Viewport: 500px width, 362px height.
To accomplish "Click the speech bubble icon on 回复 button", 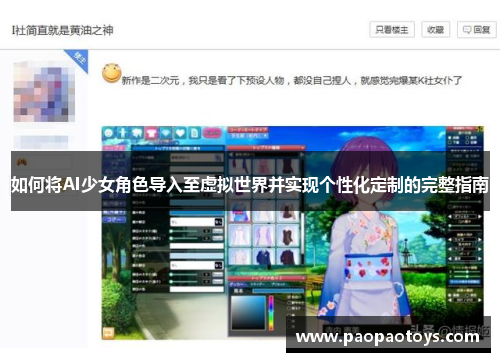I will pyautogui.click(x=467, y=30).
